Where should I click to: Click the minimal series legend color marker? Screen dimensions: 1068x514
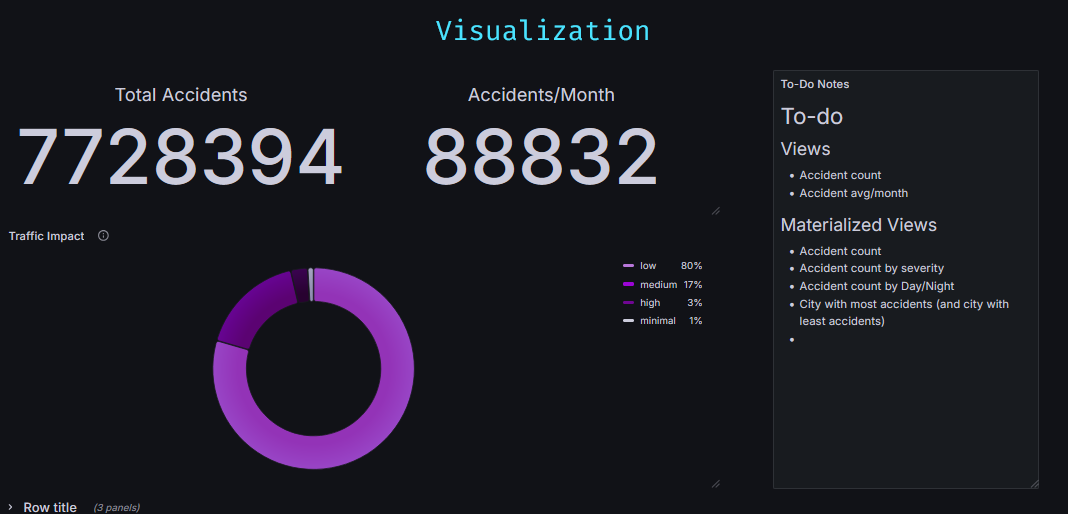coord(628,321)
